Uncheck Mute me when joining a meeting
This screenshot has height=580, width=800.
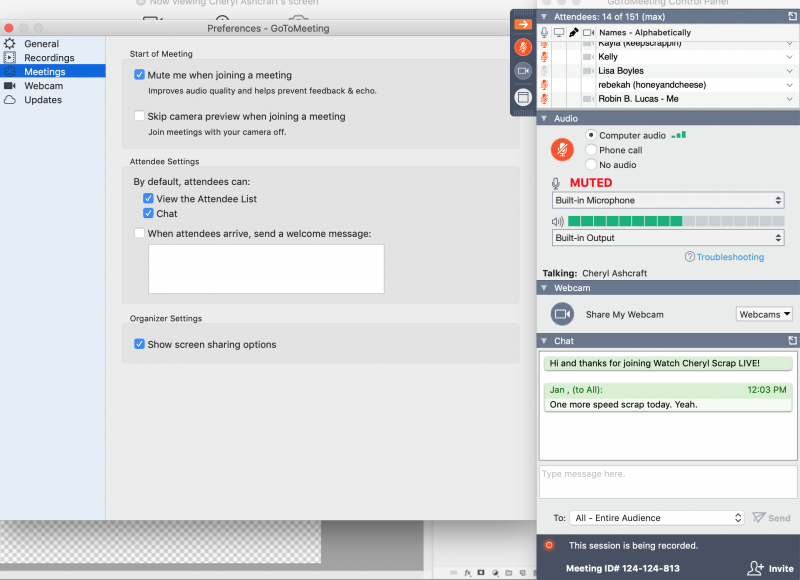pos(139,74)
